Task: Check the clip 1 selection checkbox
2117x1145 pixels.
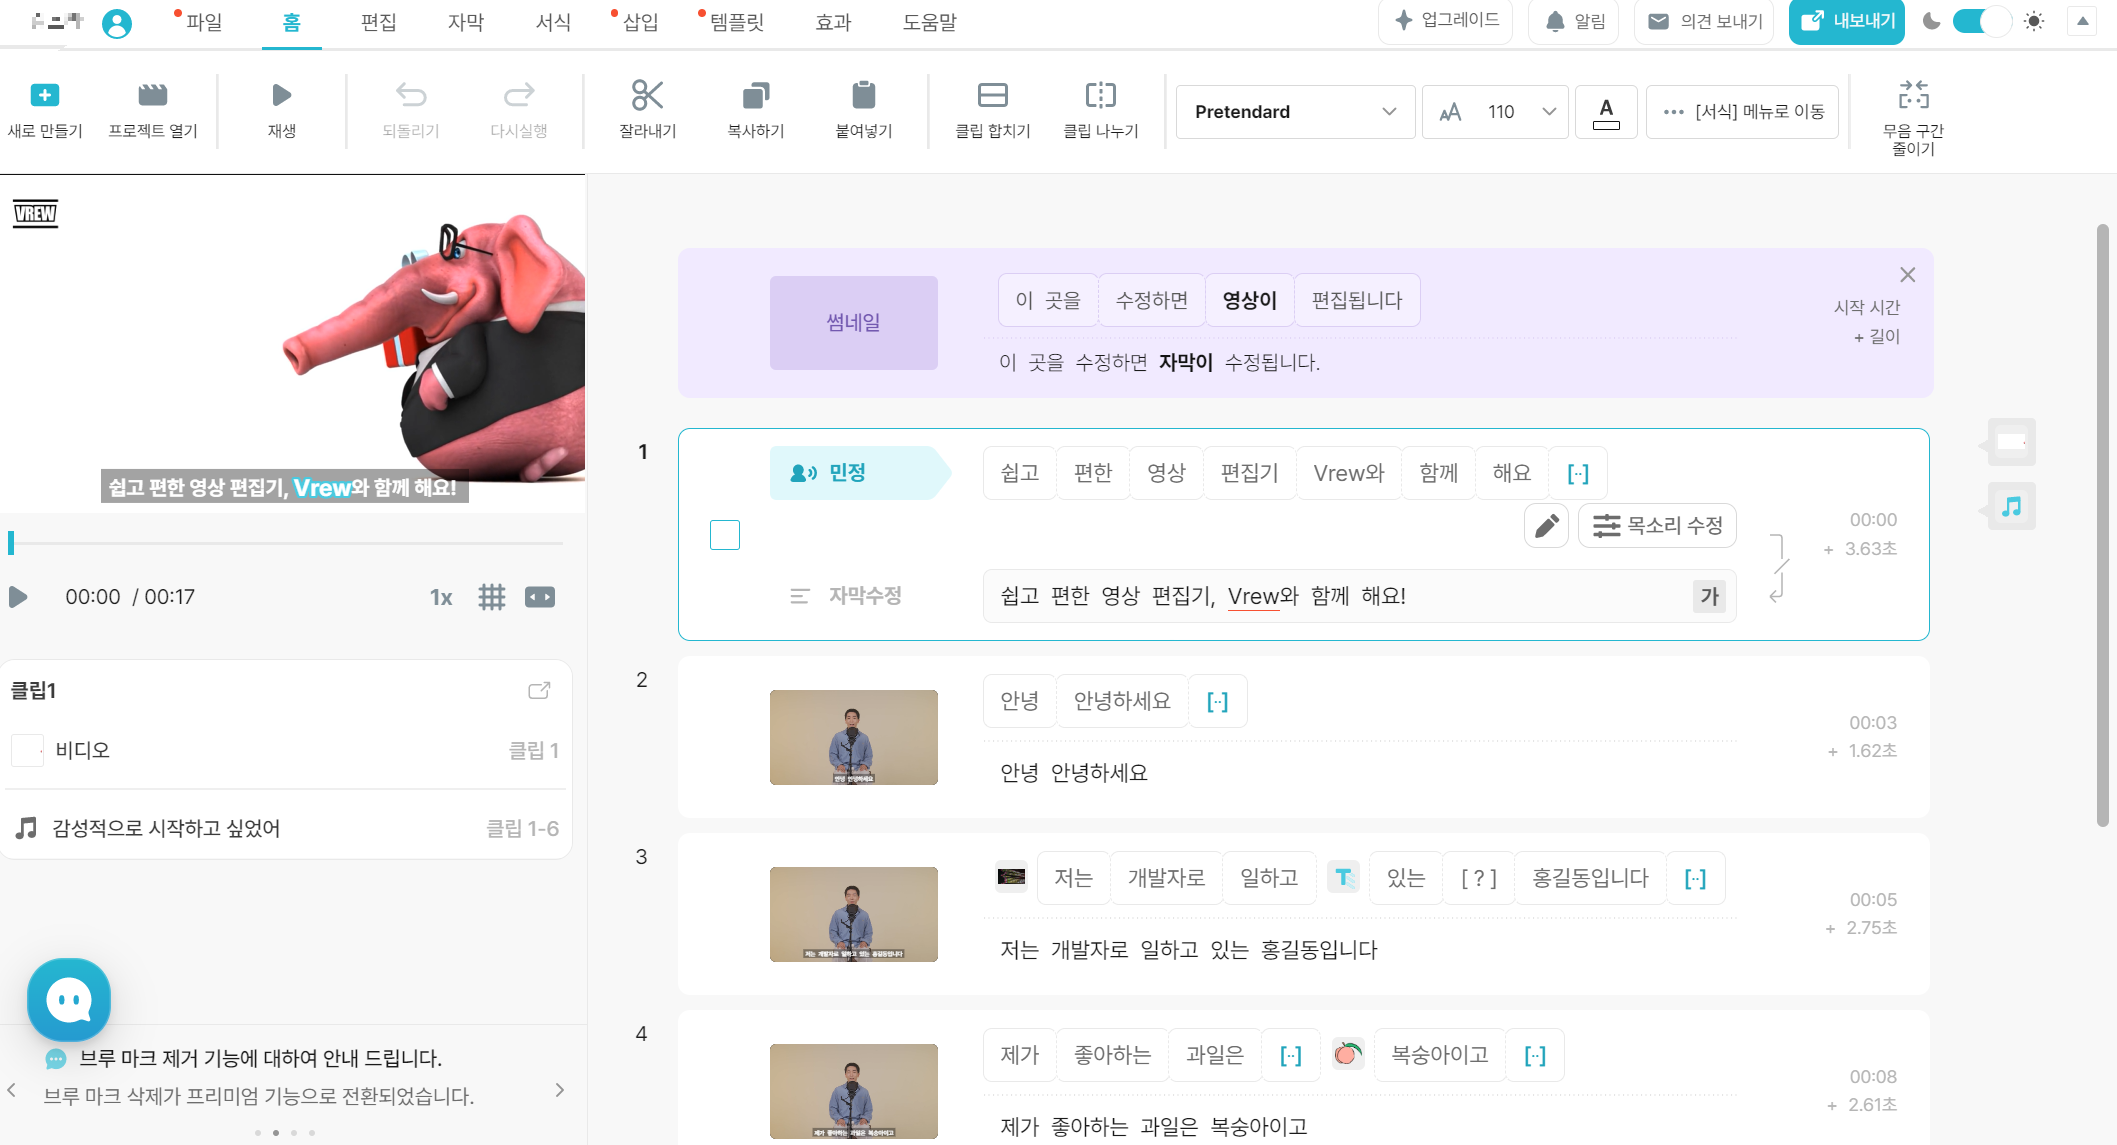Action: [x=725, y=535]
